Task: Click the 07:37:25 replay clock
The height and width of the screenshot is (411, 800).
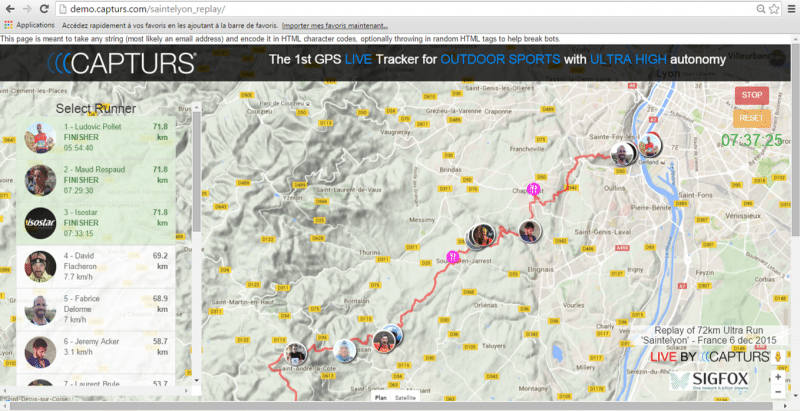Action: pyautogui.click(x=752, y=140)
